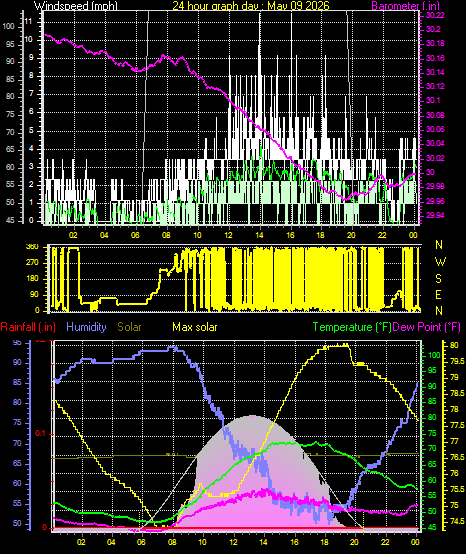This screenshot has width=466, height=554.
Task: Click the yellow Max solar legend label
Action: [195, 327]
